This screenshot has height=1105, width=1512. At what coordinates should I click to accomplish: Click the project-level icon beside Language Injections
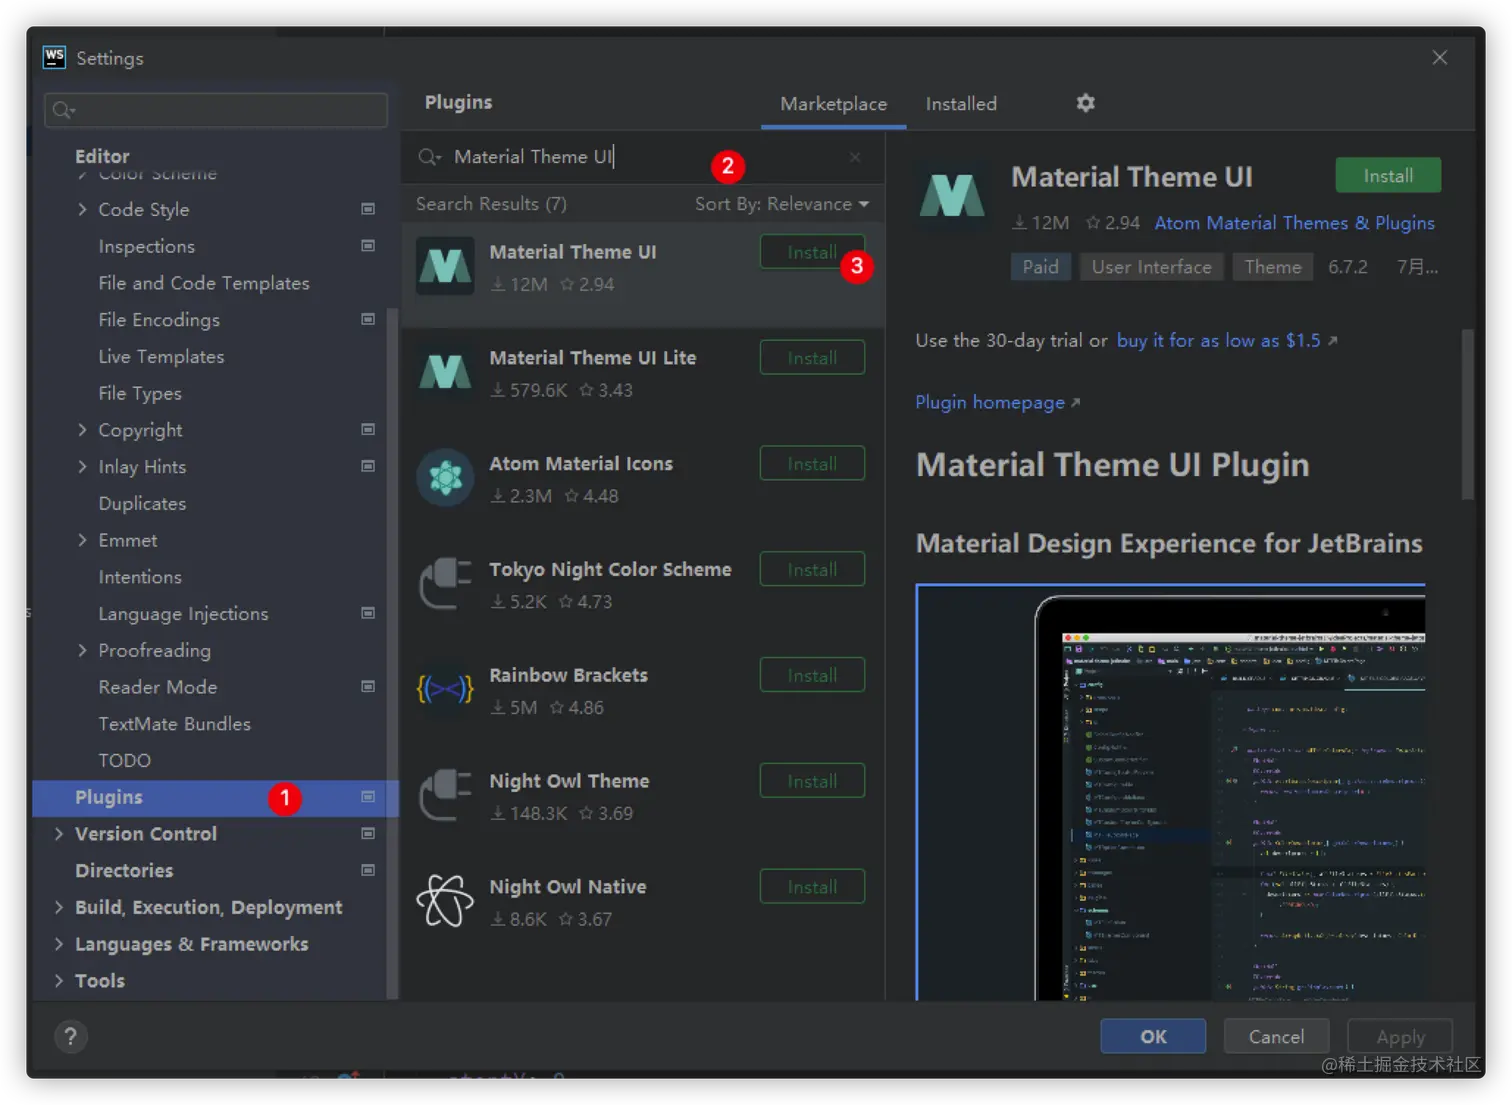[x=368, y=613]
